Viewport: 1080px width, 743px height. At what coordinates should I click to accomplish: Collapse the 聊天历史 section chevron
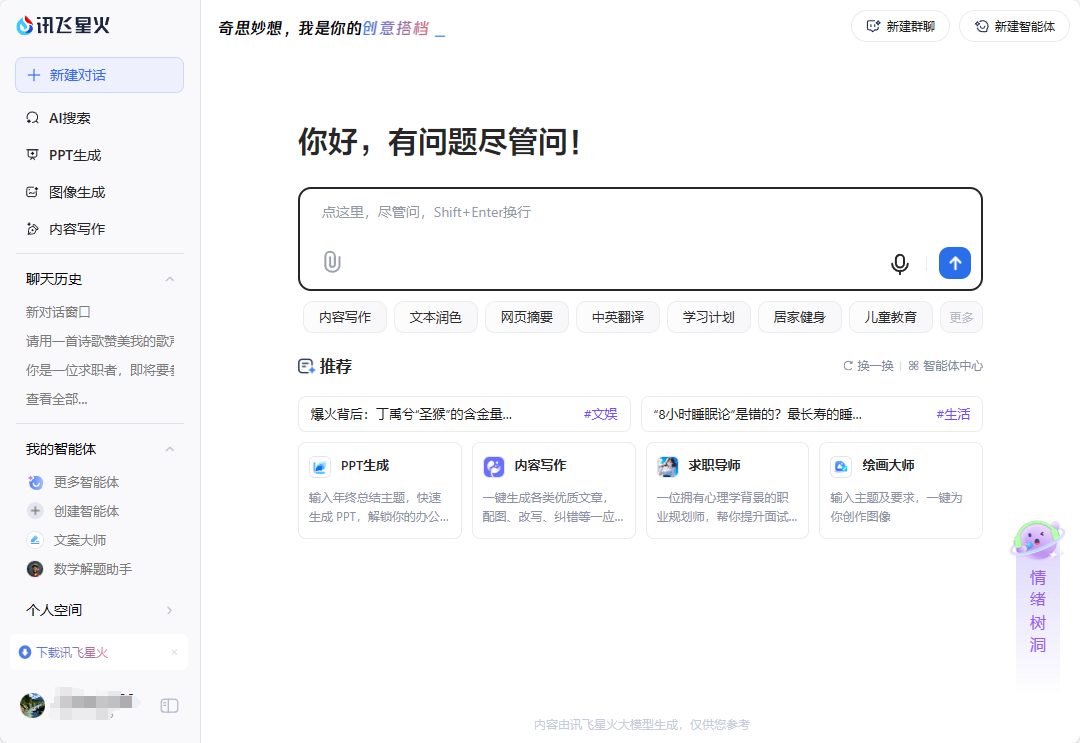pyautogui.click(x=169, y=279)
